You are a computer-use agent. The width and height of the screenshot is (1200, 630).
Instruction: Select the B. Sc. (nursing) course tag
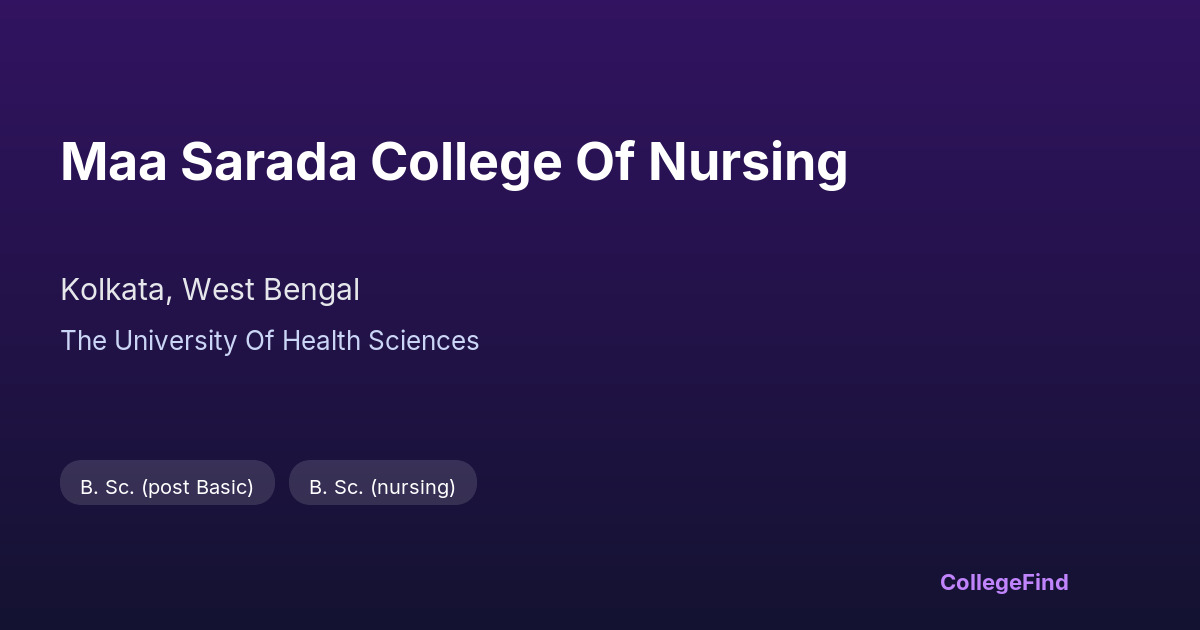[382, 487]
